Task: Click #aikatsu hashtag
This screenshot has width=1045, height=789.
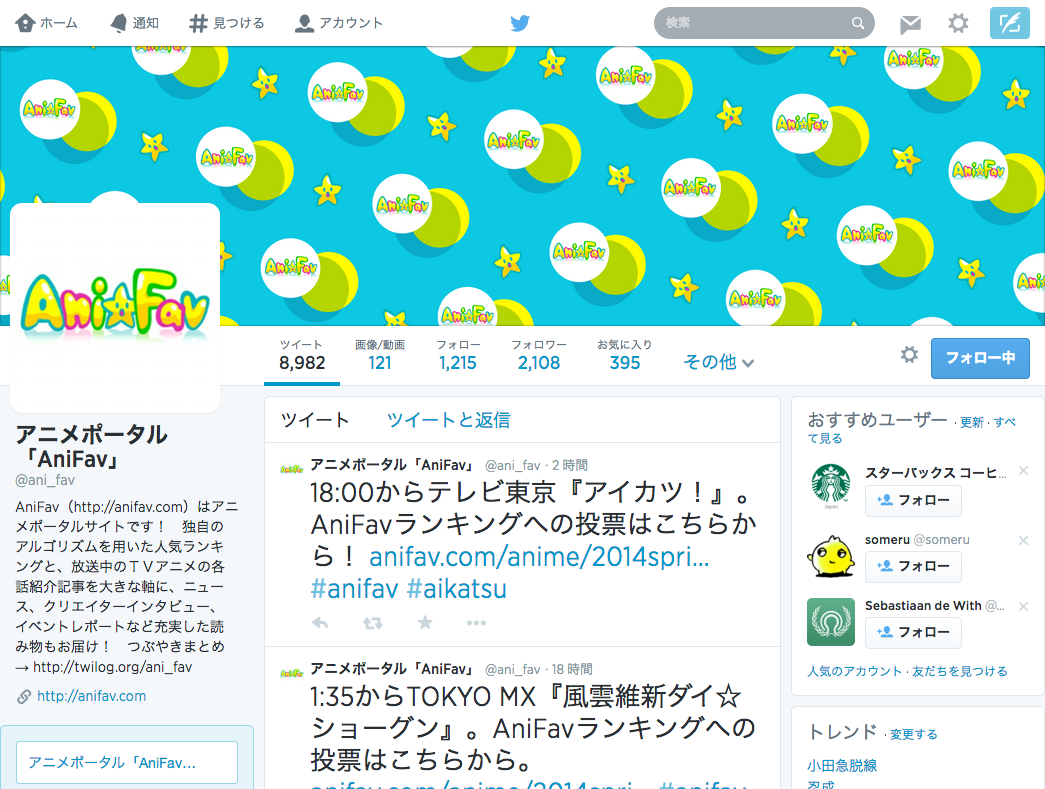Action: pyautogui.click(x=457, y=589)
